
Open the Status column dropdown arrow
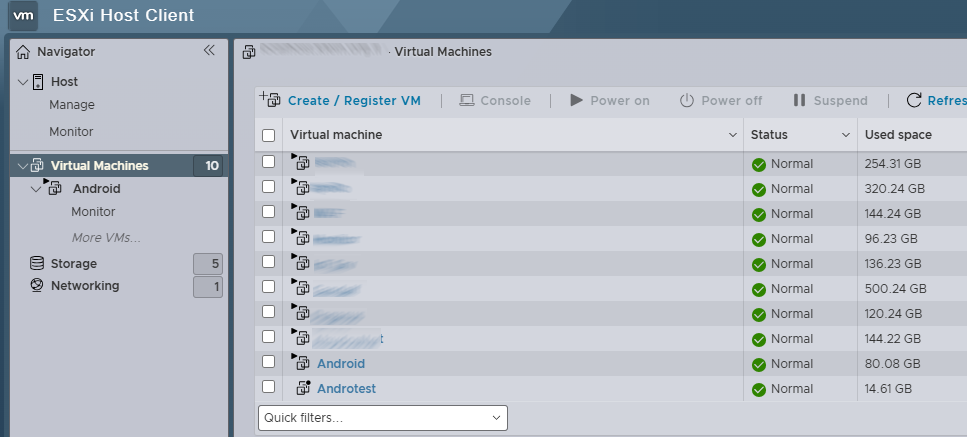click(x=846, y=135)
